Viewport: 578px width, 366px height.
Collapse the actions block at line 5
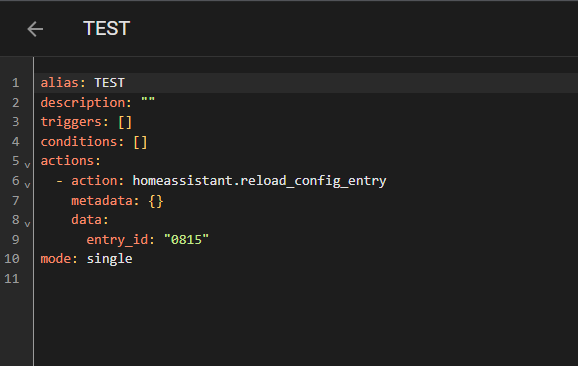pos(27,165)
